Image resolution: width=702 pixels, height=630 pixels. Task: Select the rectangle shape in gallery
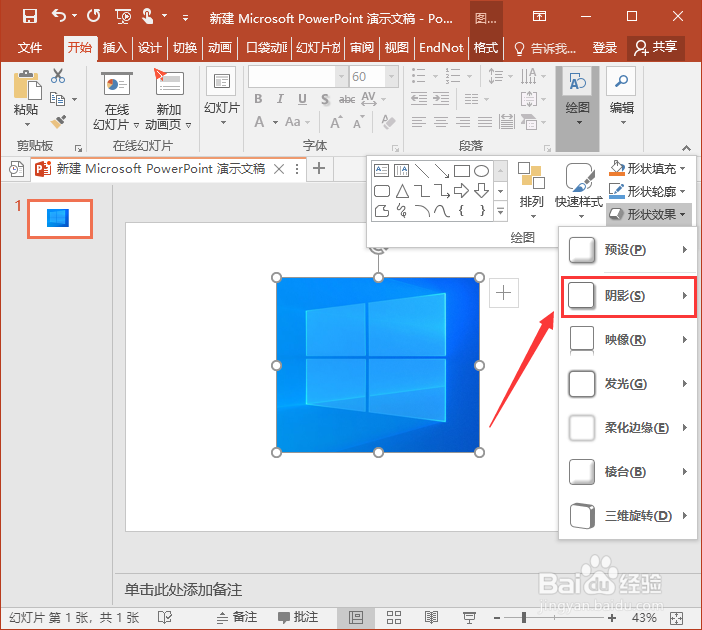click(462, 171)
